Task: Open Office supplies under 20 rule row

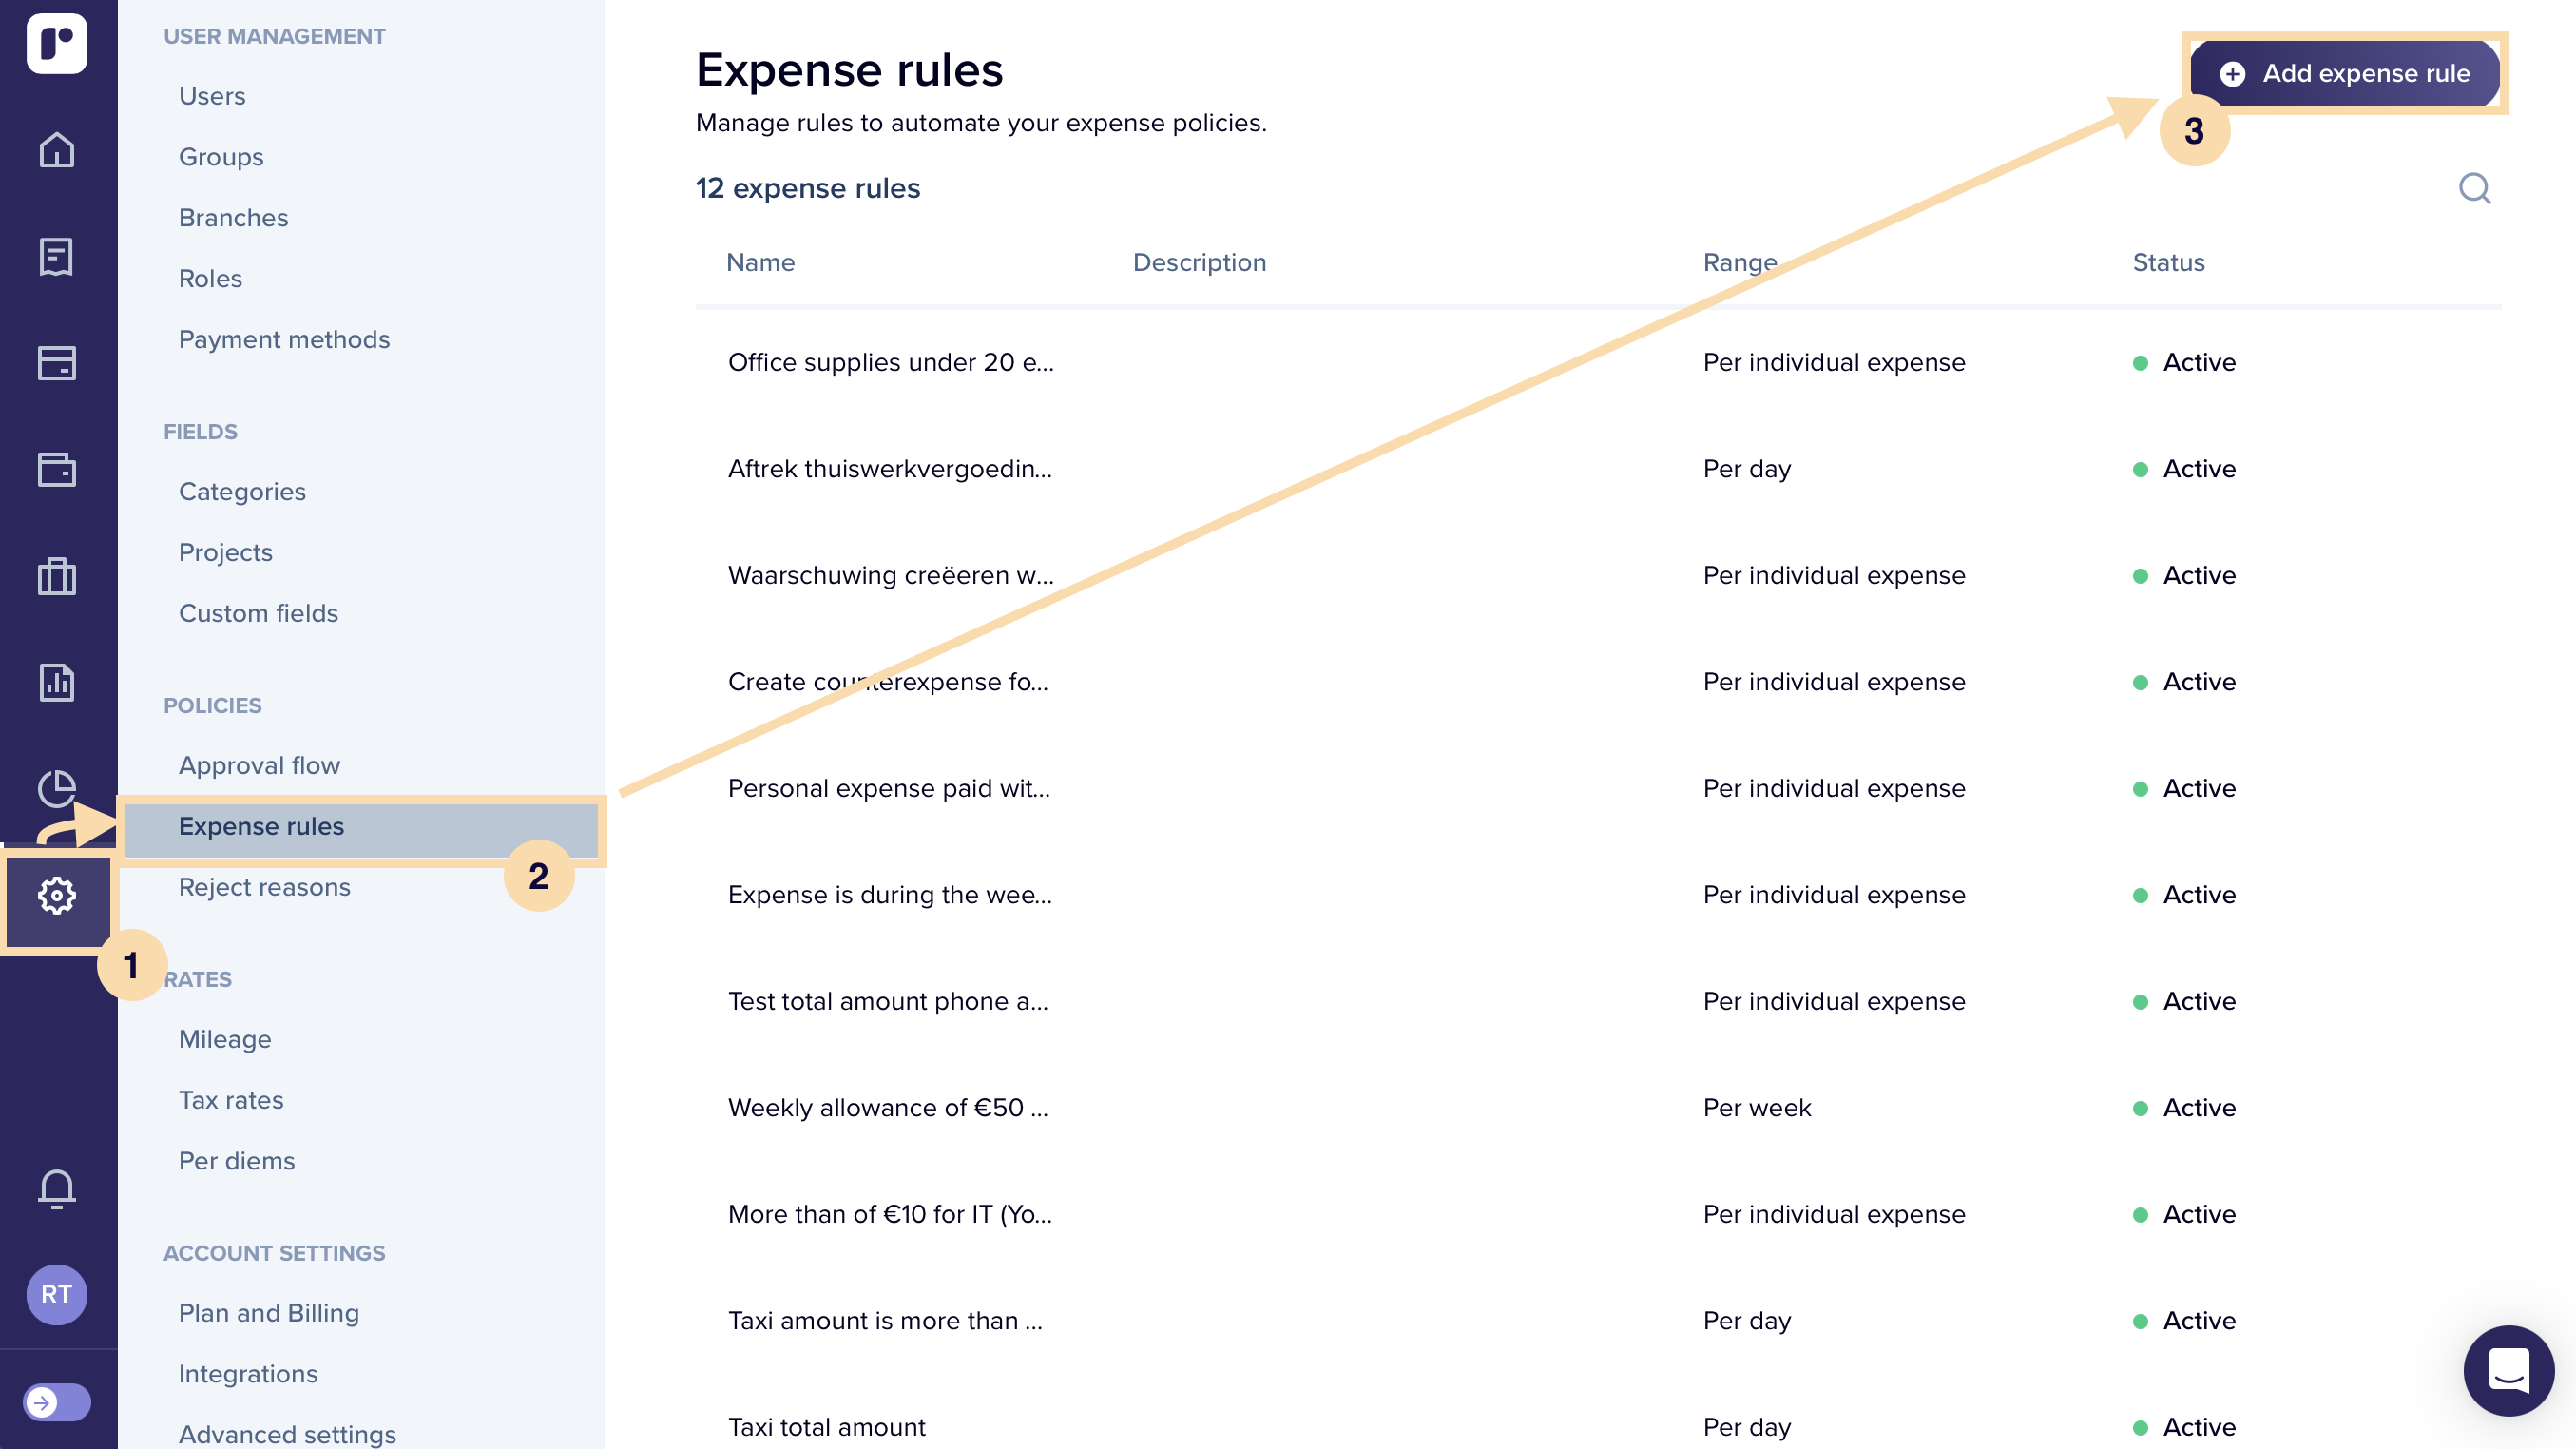Action: [1598, 362]
